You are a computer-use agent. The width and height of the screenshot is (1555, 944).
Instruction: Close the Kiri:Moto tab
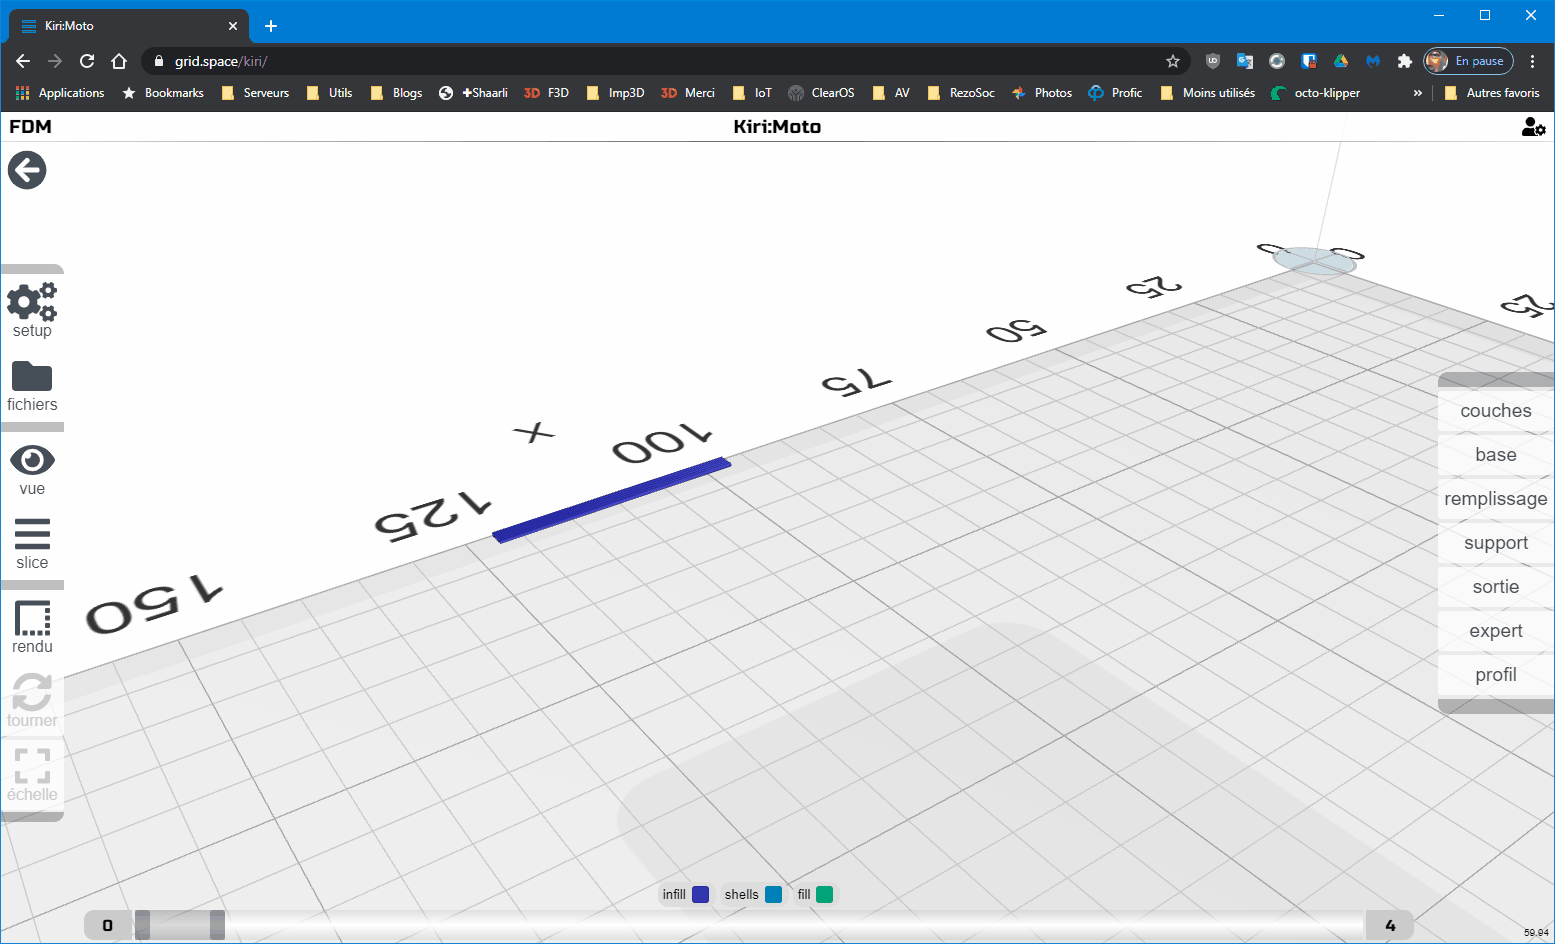pos(233,26)
